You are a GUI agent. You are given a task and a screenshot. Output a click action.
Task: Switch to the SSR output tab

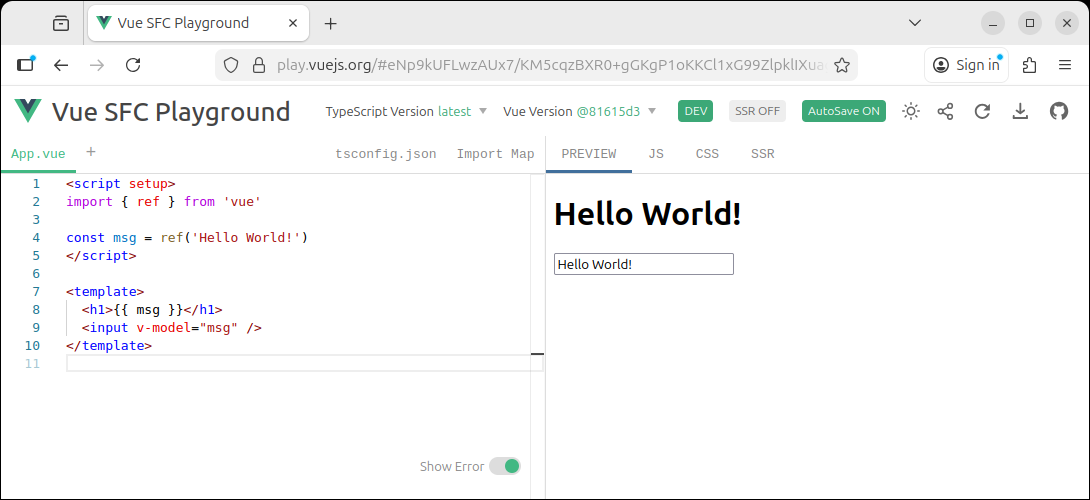click(x=763, y=154)
